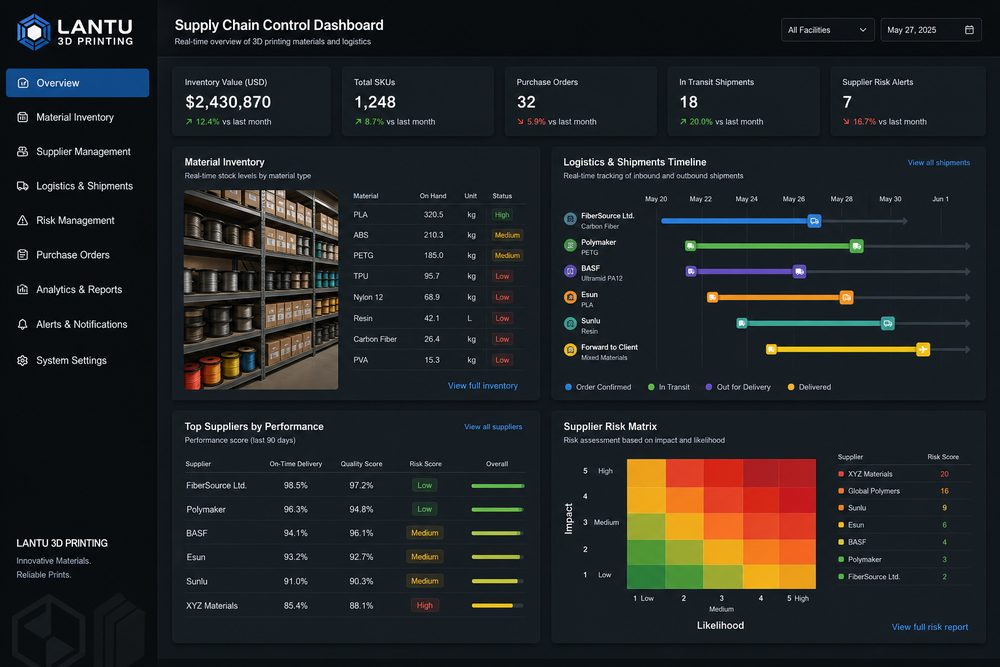Screen dimensions: 1000x667
Task: Click the Order Confirmed blue legend dot
Action: click(x=568, y=387)
